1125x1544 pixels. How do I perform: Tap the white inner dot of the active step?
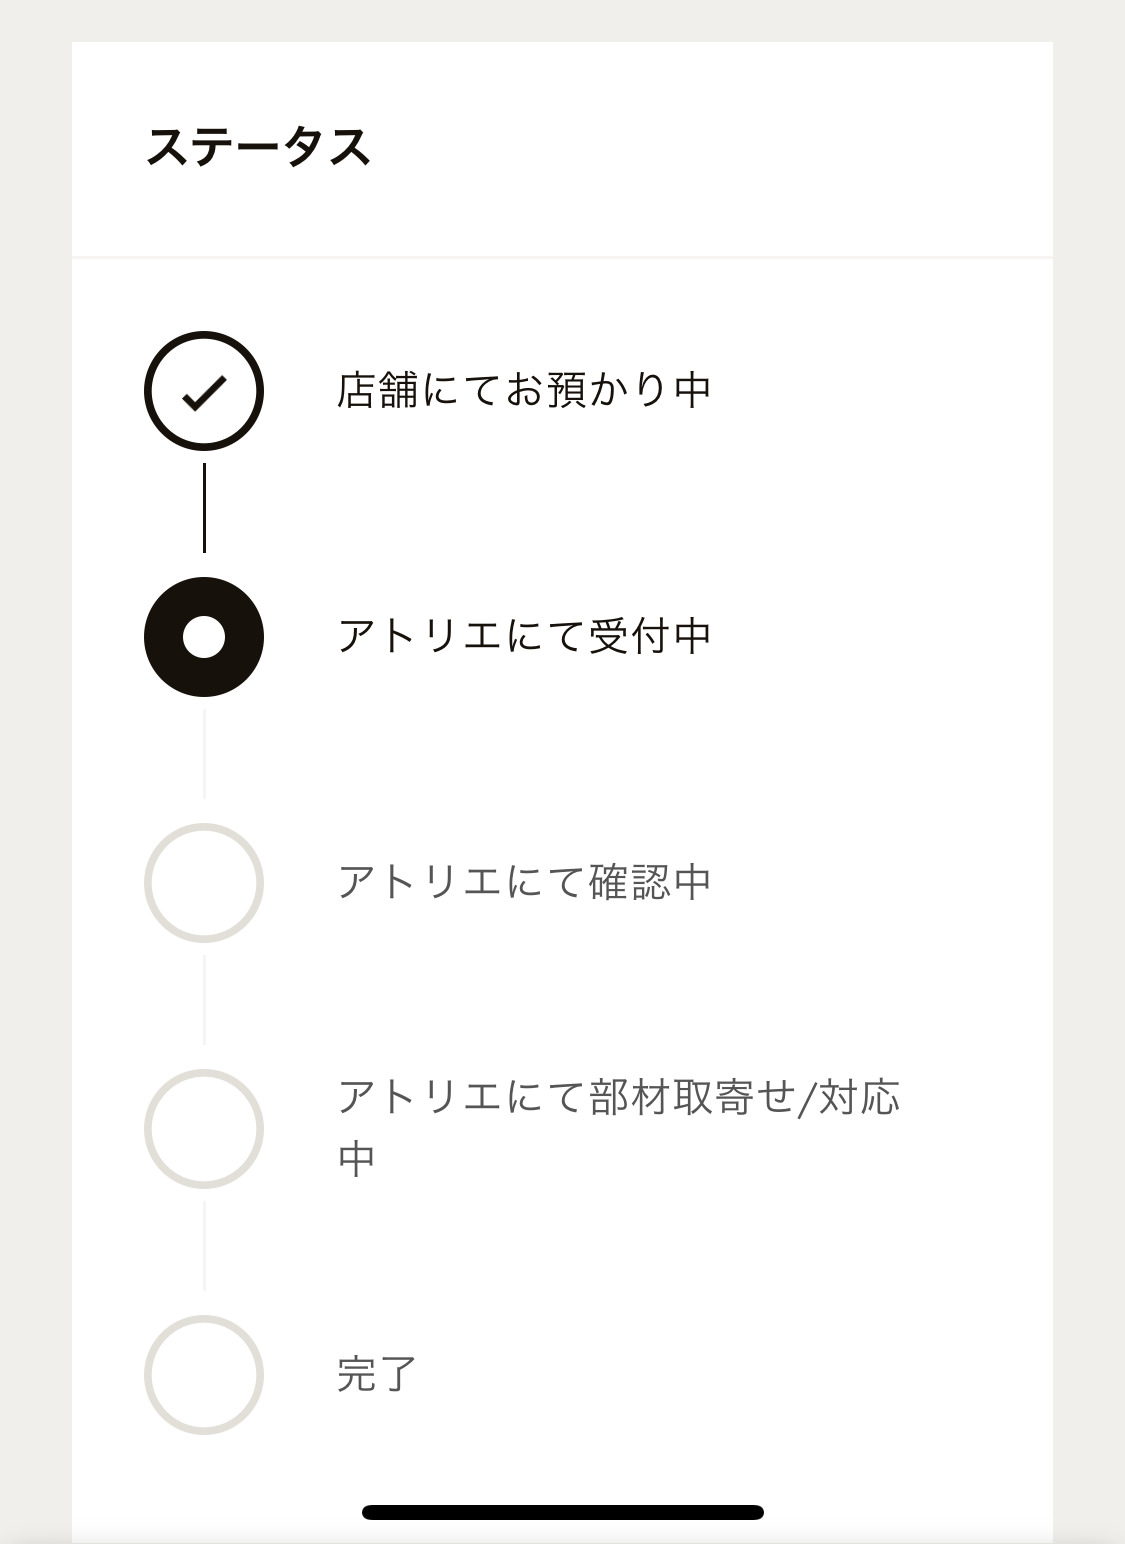[204, 637]
